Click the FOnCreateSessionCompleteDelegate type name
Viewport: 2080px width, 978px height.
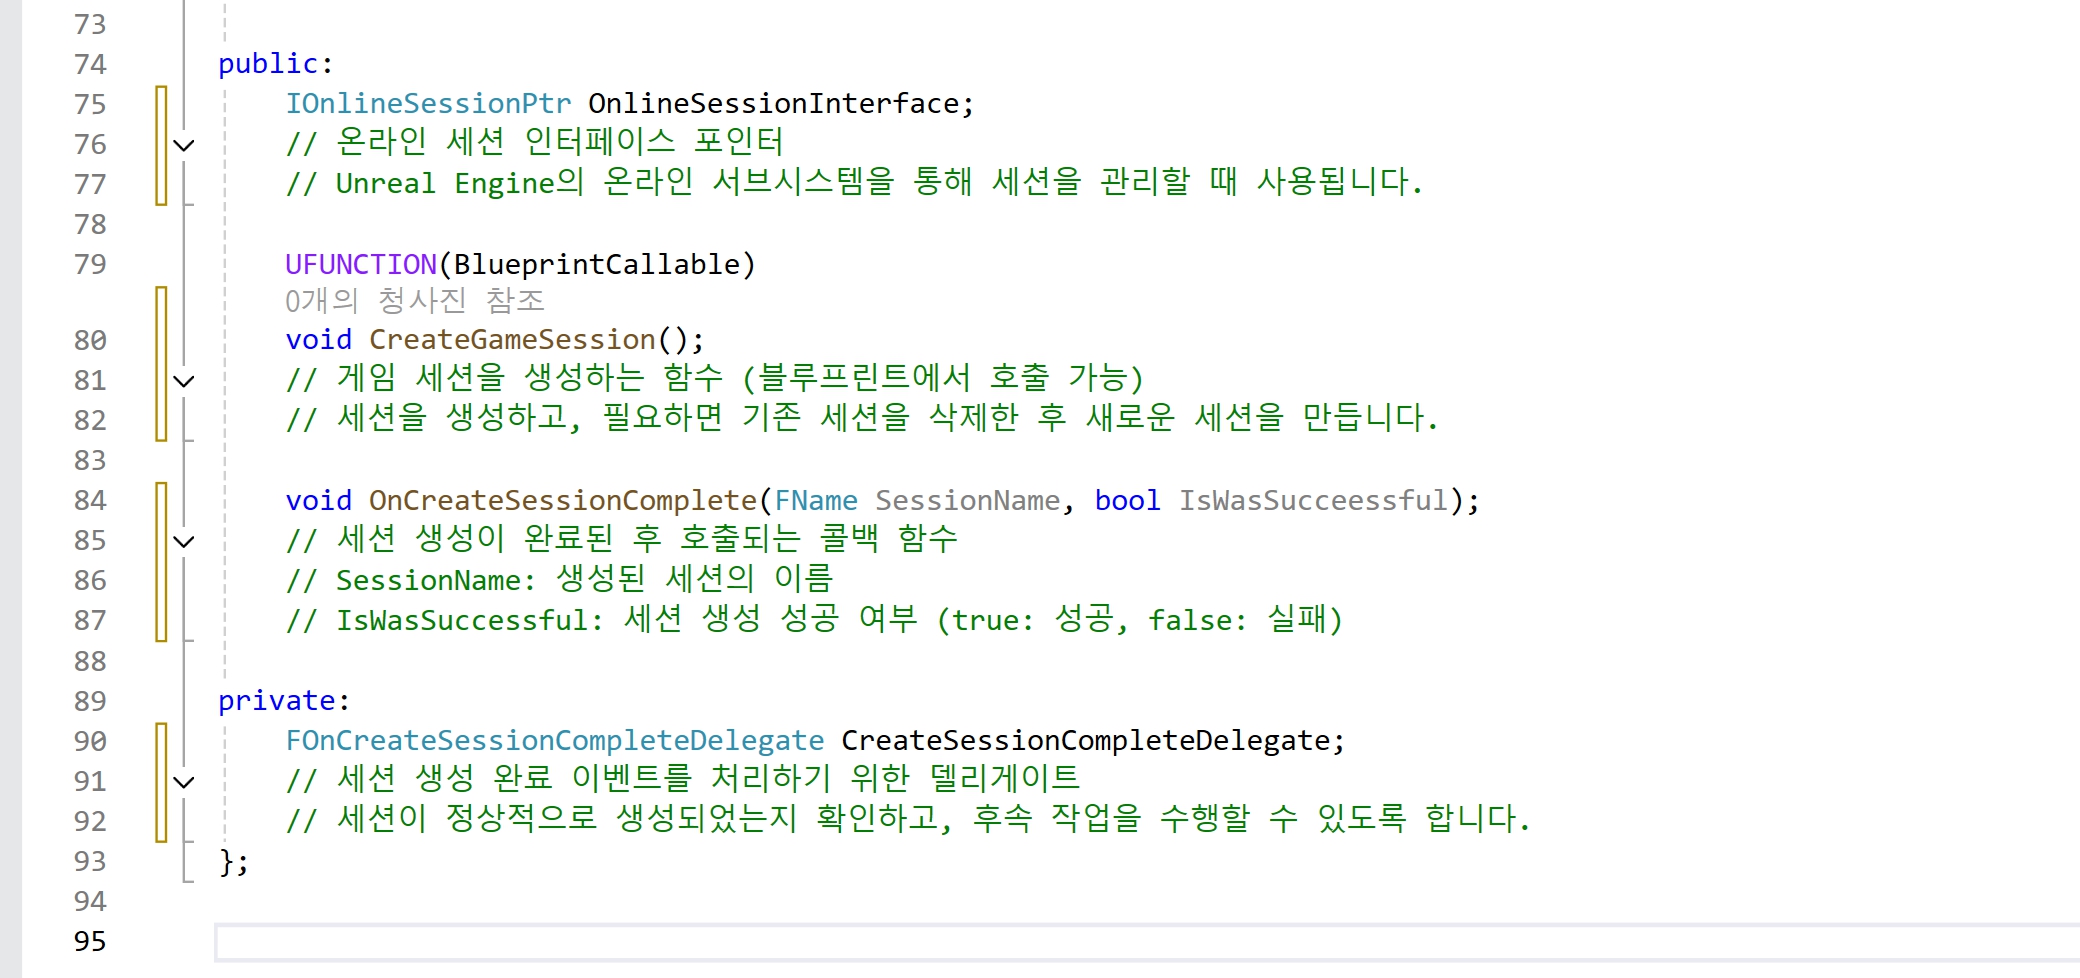tap(555, 741)
